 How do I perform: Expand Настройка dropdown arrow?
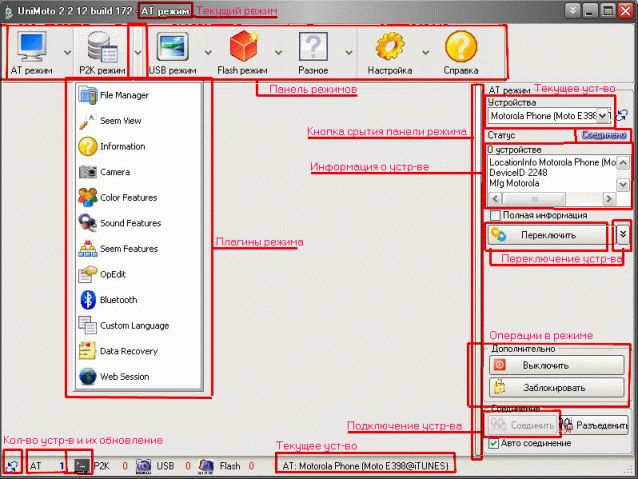(x=426, y=52)
